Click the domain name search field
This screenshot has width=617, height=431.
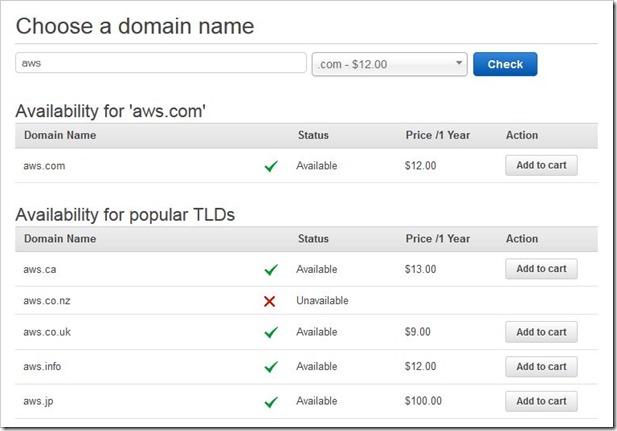pyautogui.click(x=160, y=63)
